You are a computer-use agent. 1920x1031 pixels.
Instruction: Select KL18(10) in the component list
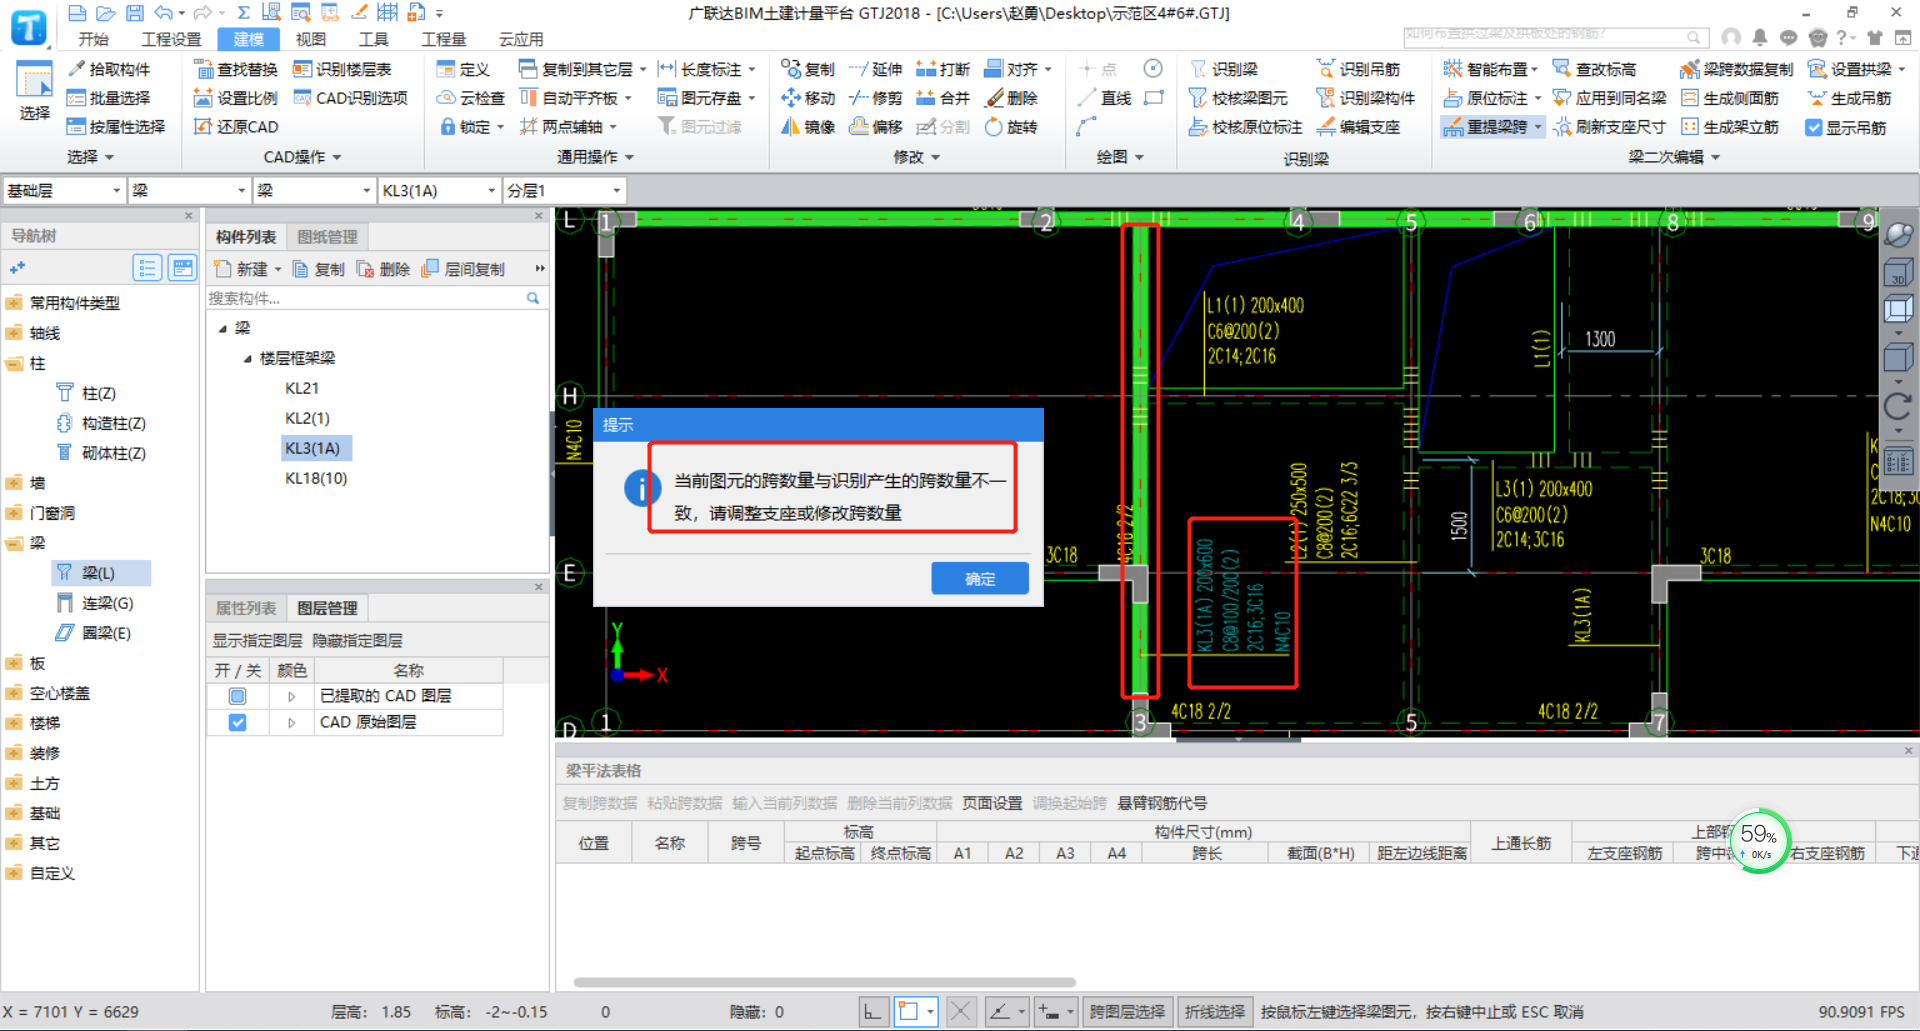[316, 478]
